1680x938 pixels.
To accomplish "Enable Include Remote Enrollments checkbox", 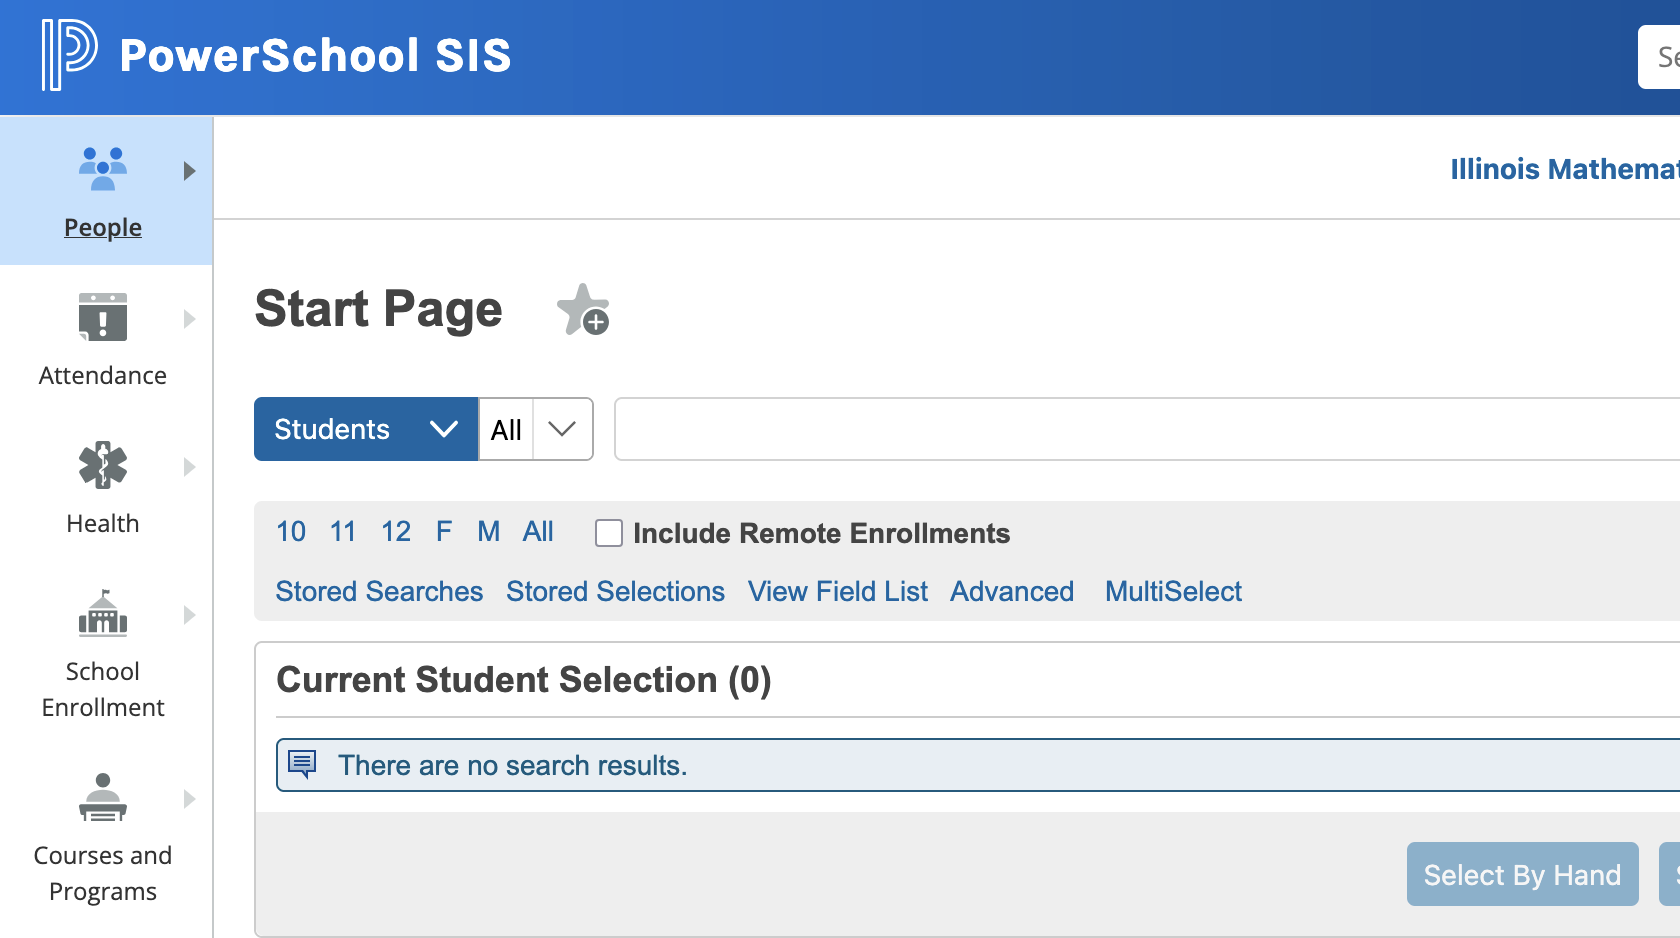I will tap(609, 533).
